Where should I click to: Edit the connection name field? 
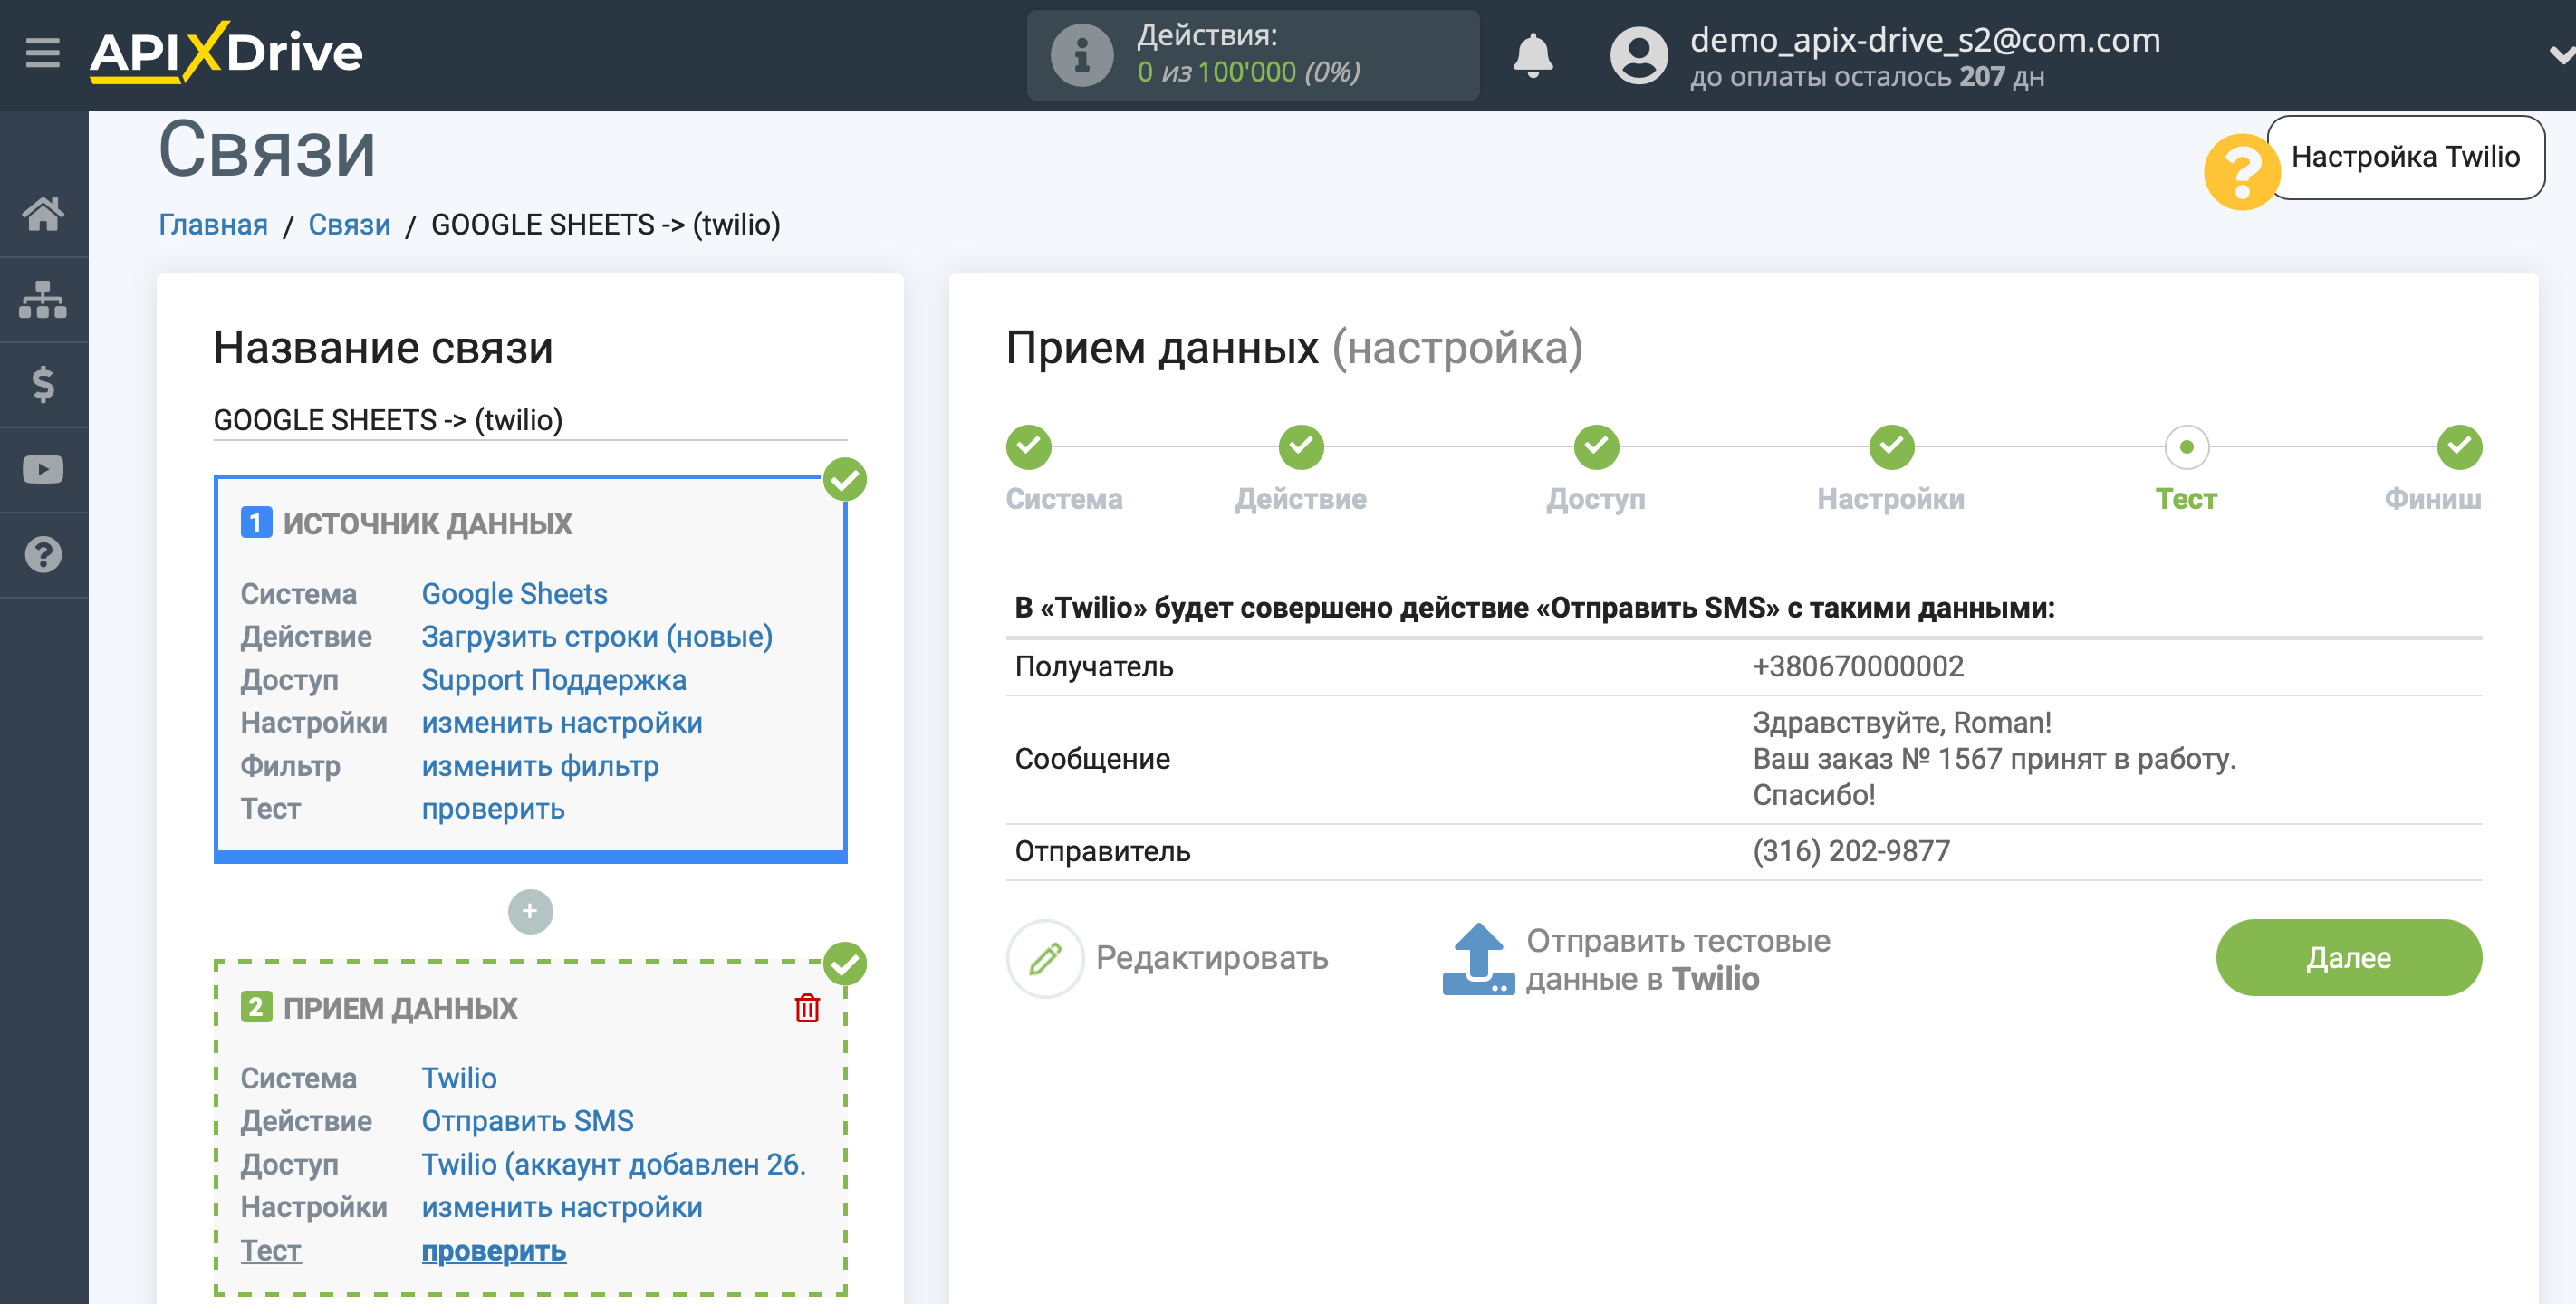pyautogui.click(x=530, y=419)
